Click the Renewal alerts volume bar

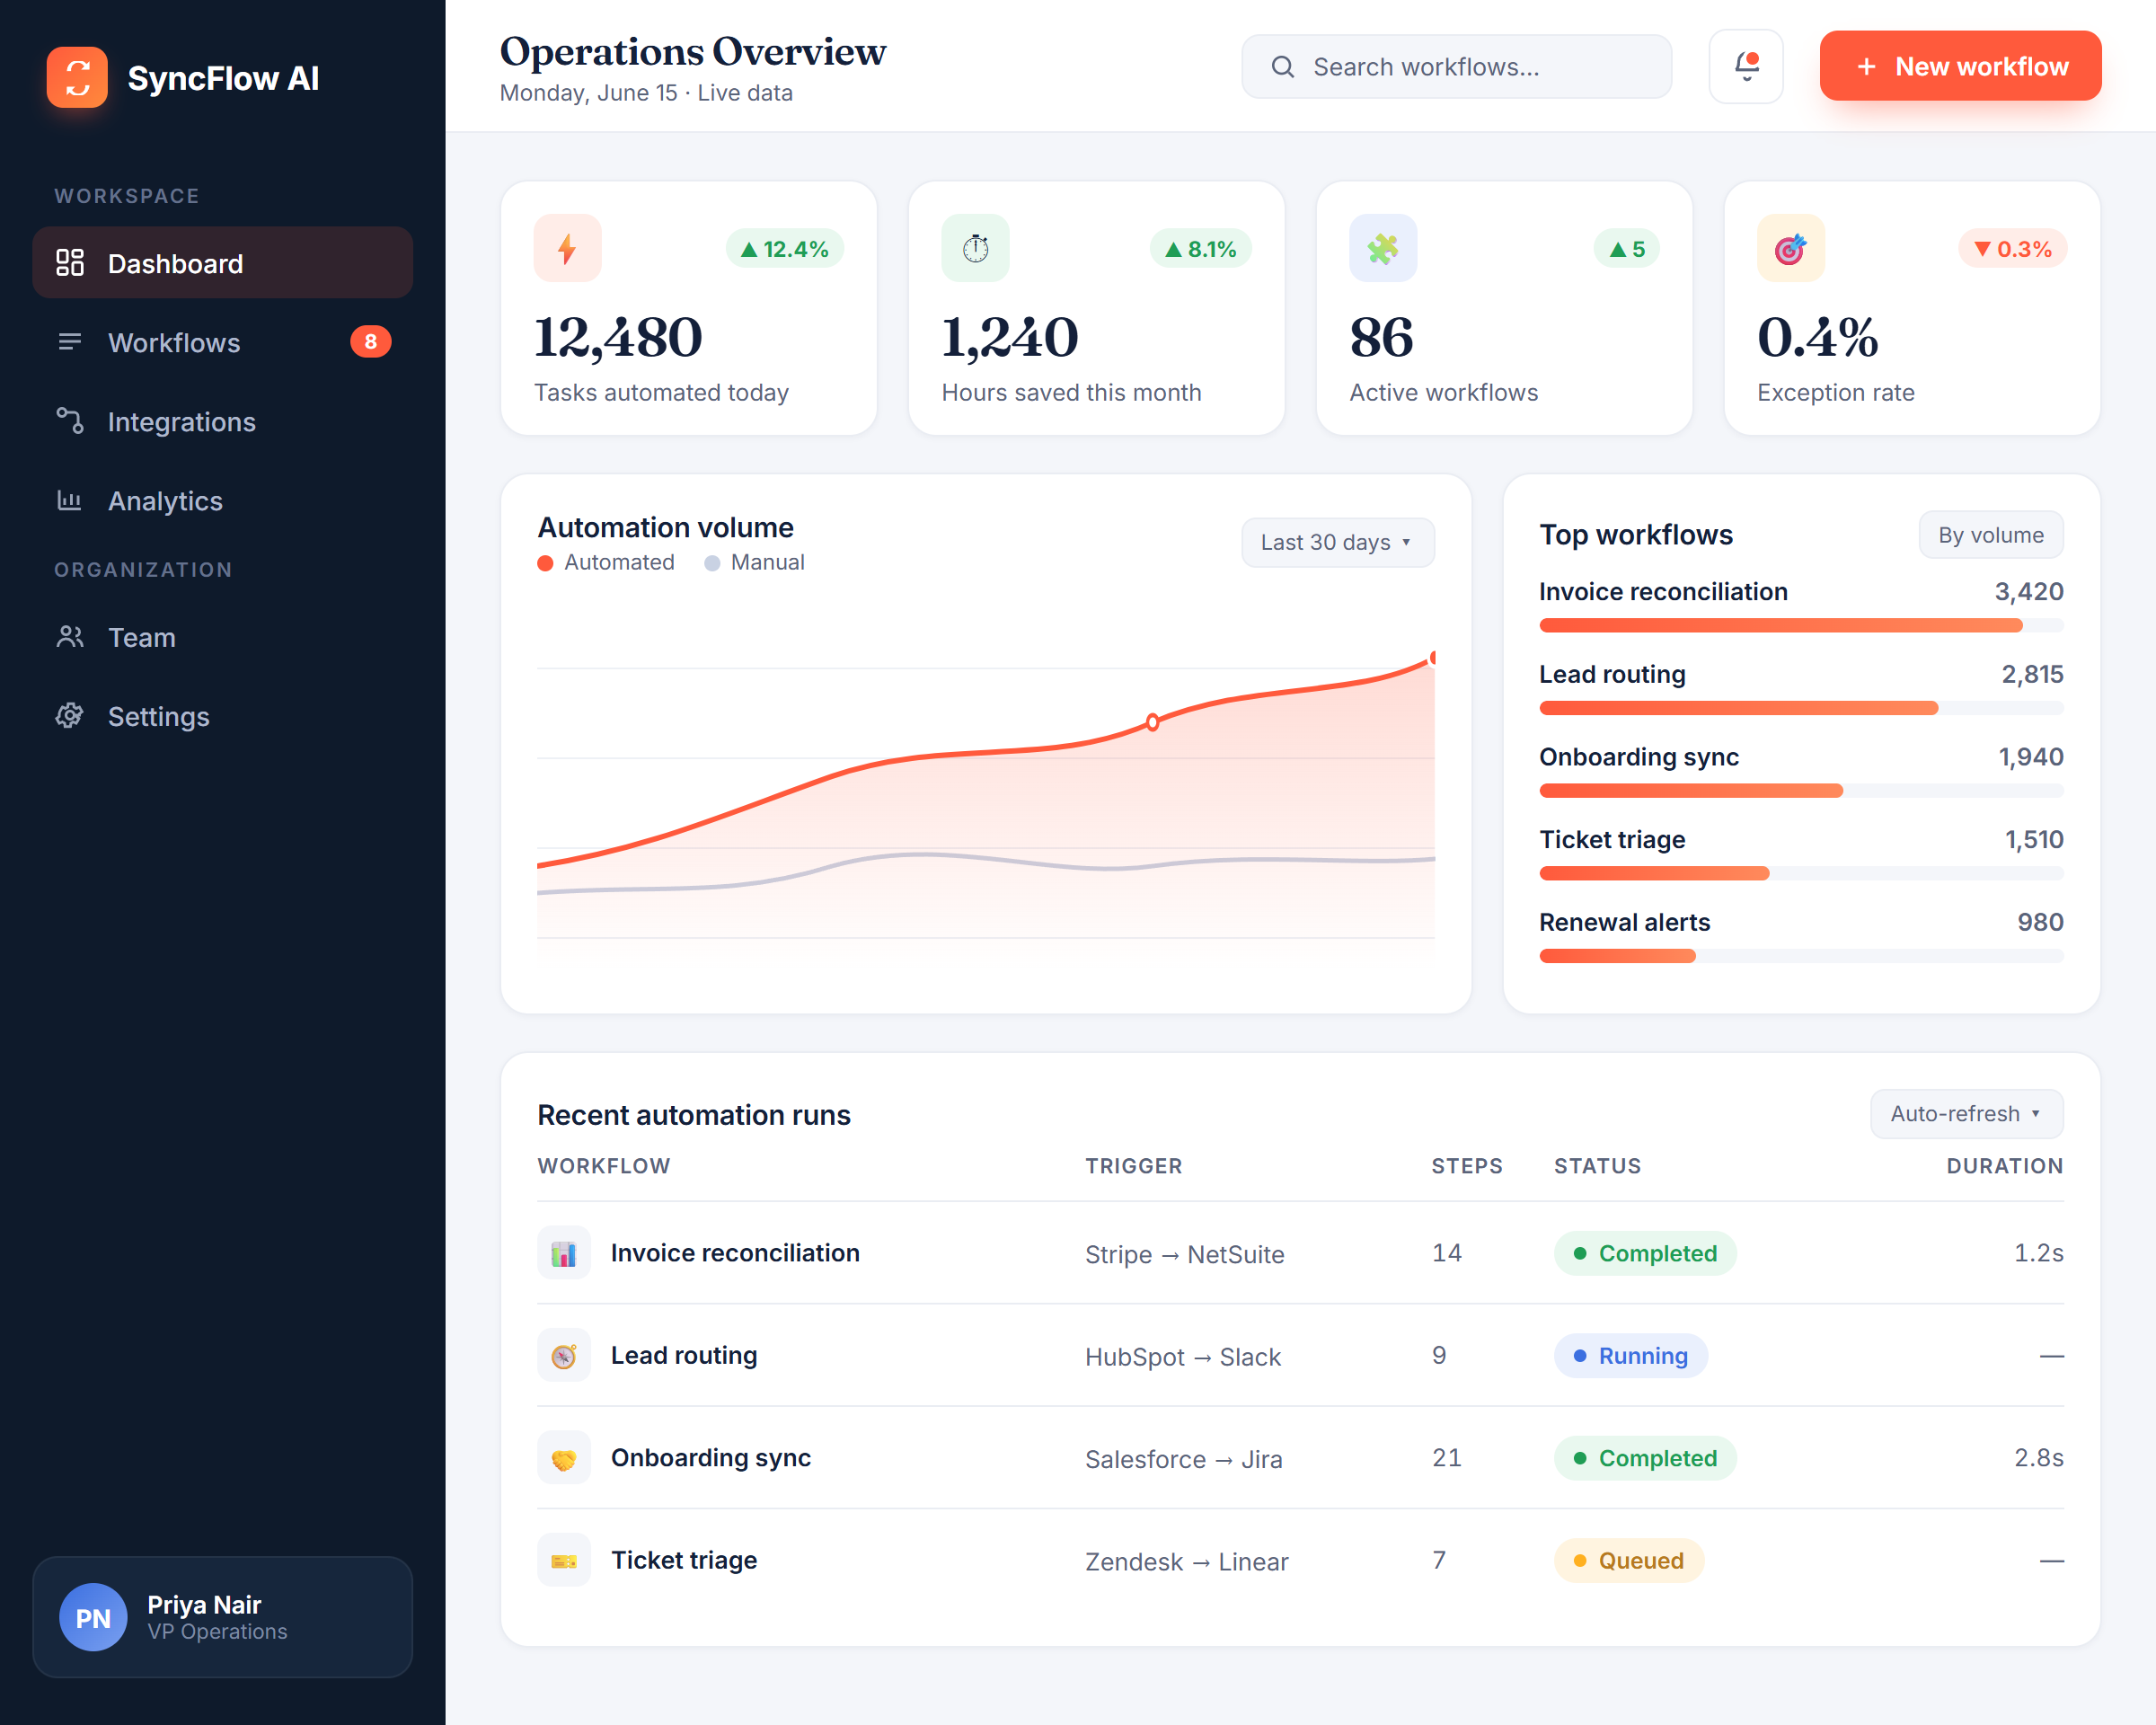click(x=1801, y=956)
